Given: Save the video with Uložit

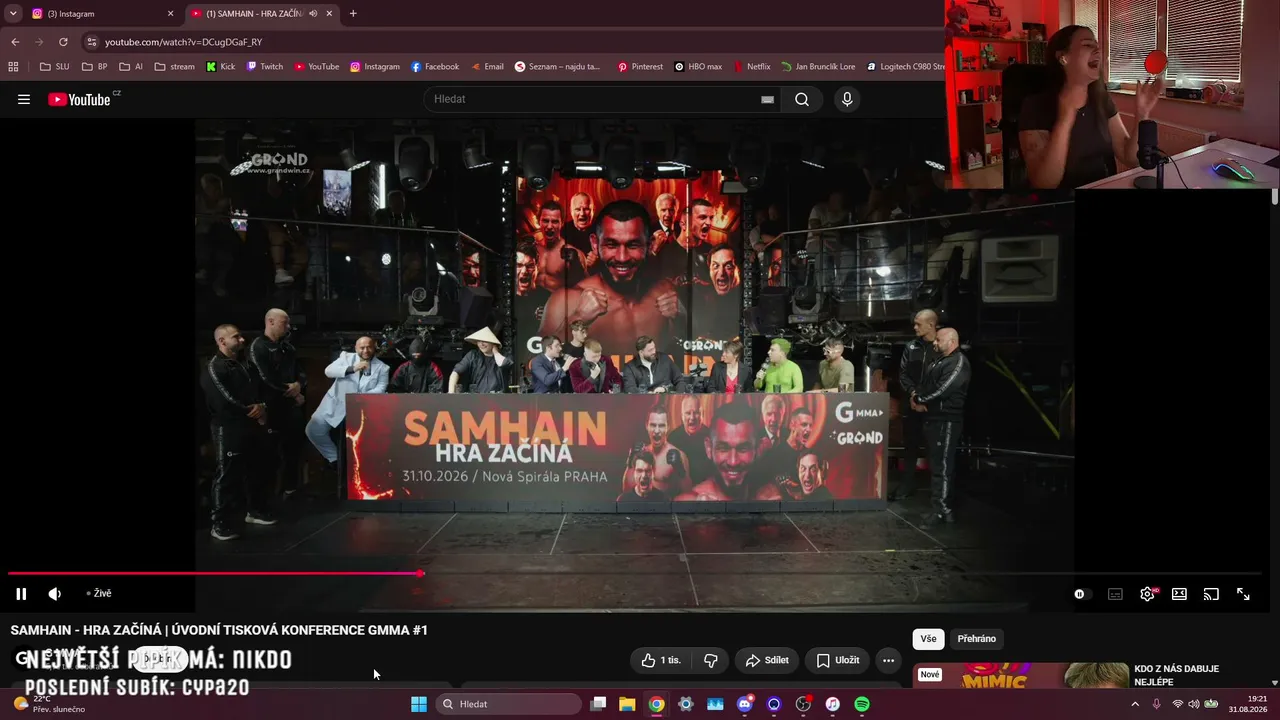Looking at the screenshot, I should pyautogui.click(x=837, y=660).
